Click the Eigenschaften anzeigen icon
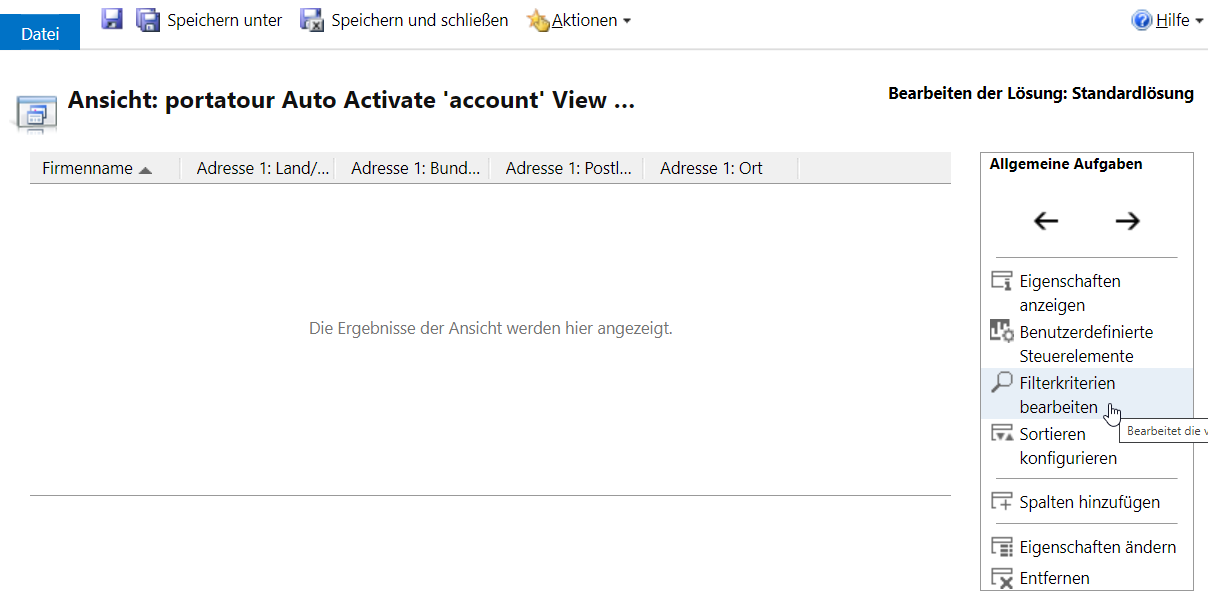 pos(1001,281)
